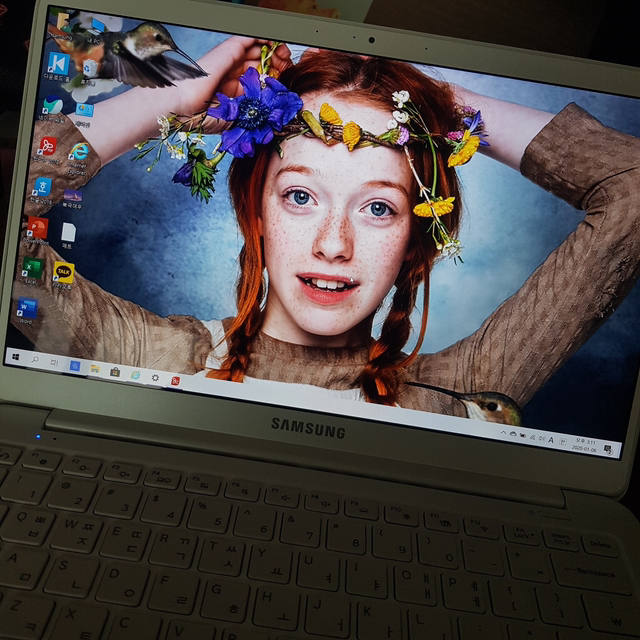This screenshot has height=640, width=640.
Task: Open the Windows Start menu
Action: [16, 357]
